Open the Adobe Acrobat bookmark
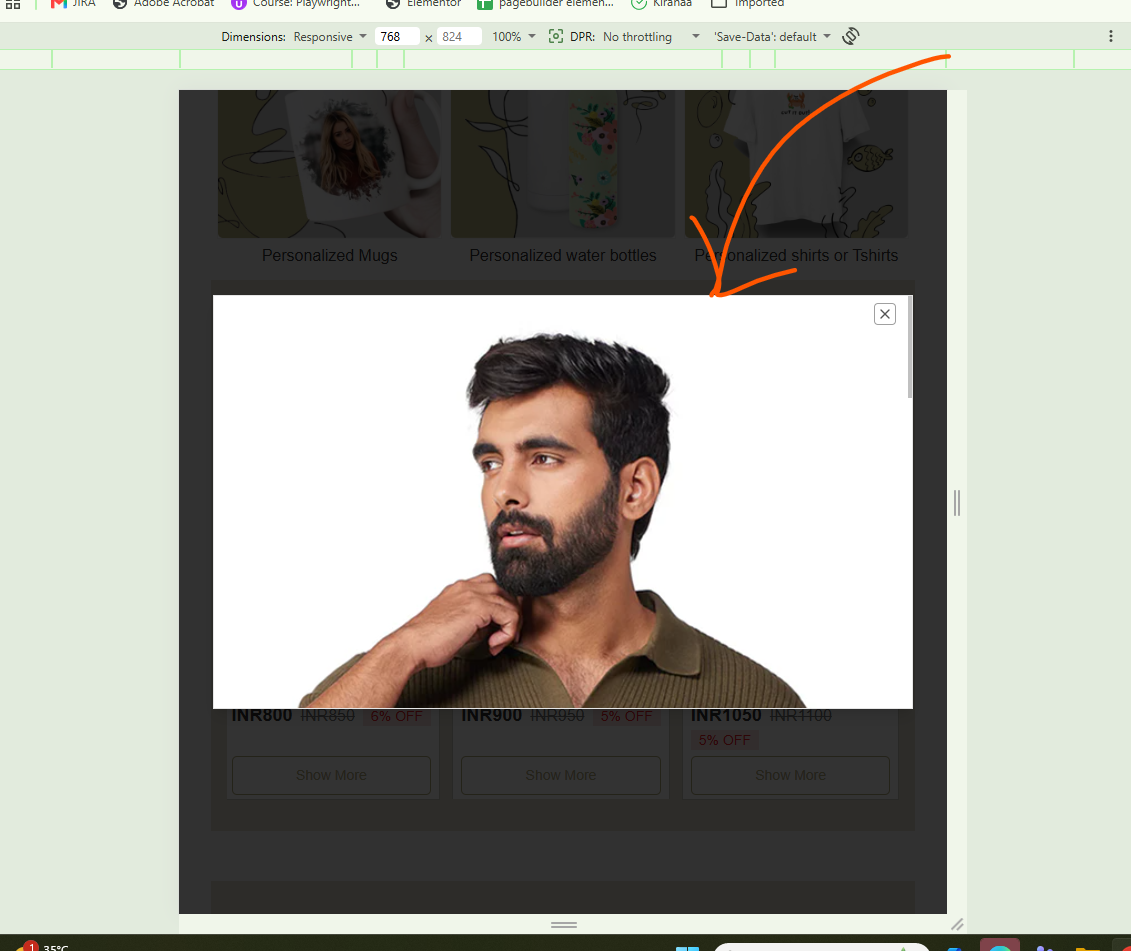Screen dimensions: 1131x951 164,4
